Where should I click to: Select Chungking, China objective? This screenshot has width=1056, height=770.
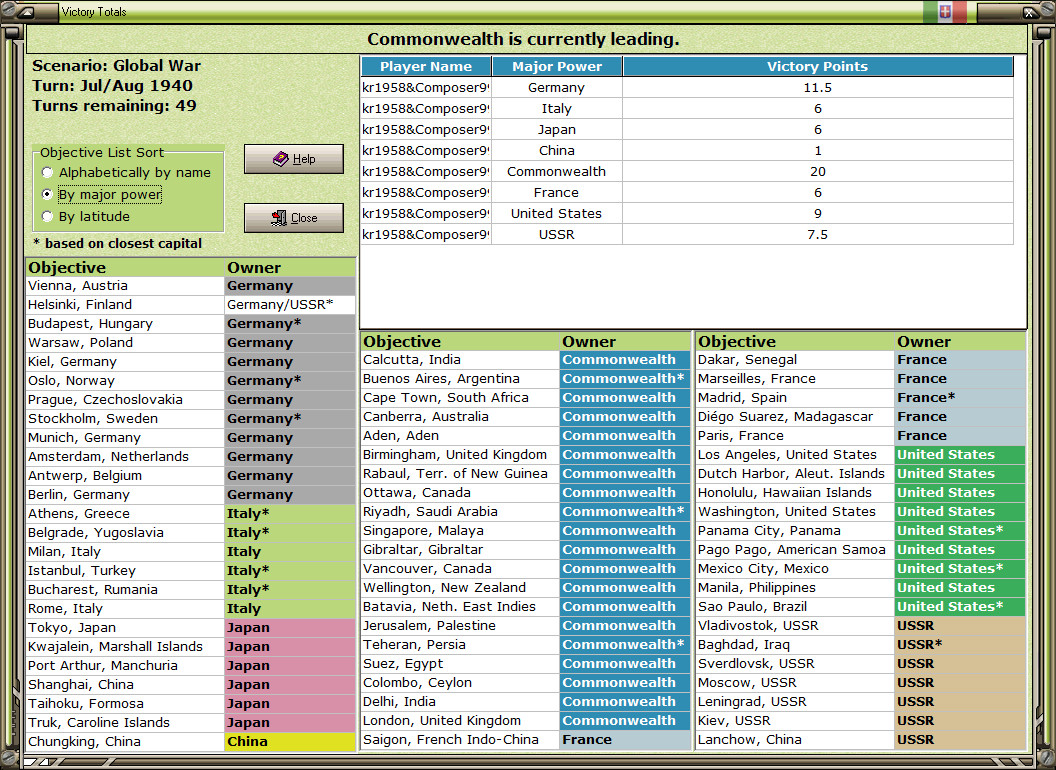click(x=125, y=741)
